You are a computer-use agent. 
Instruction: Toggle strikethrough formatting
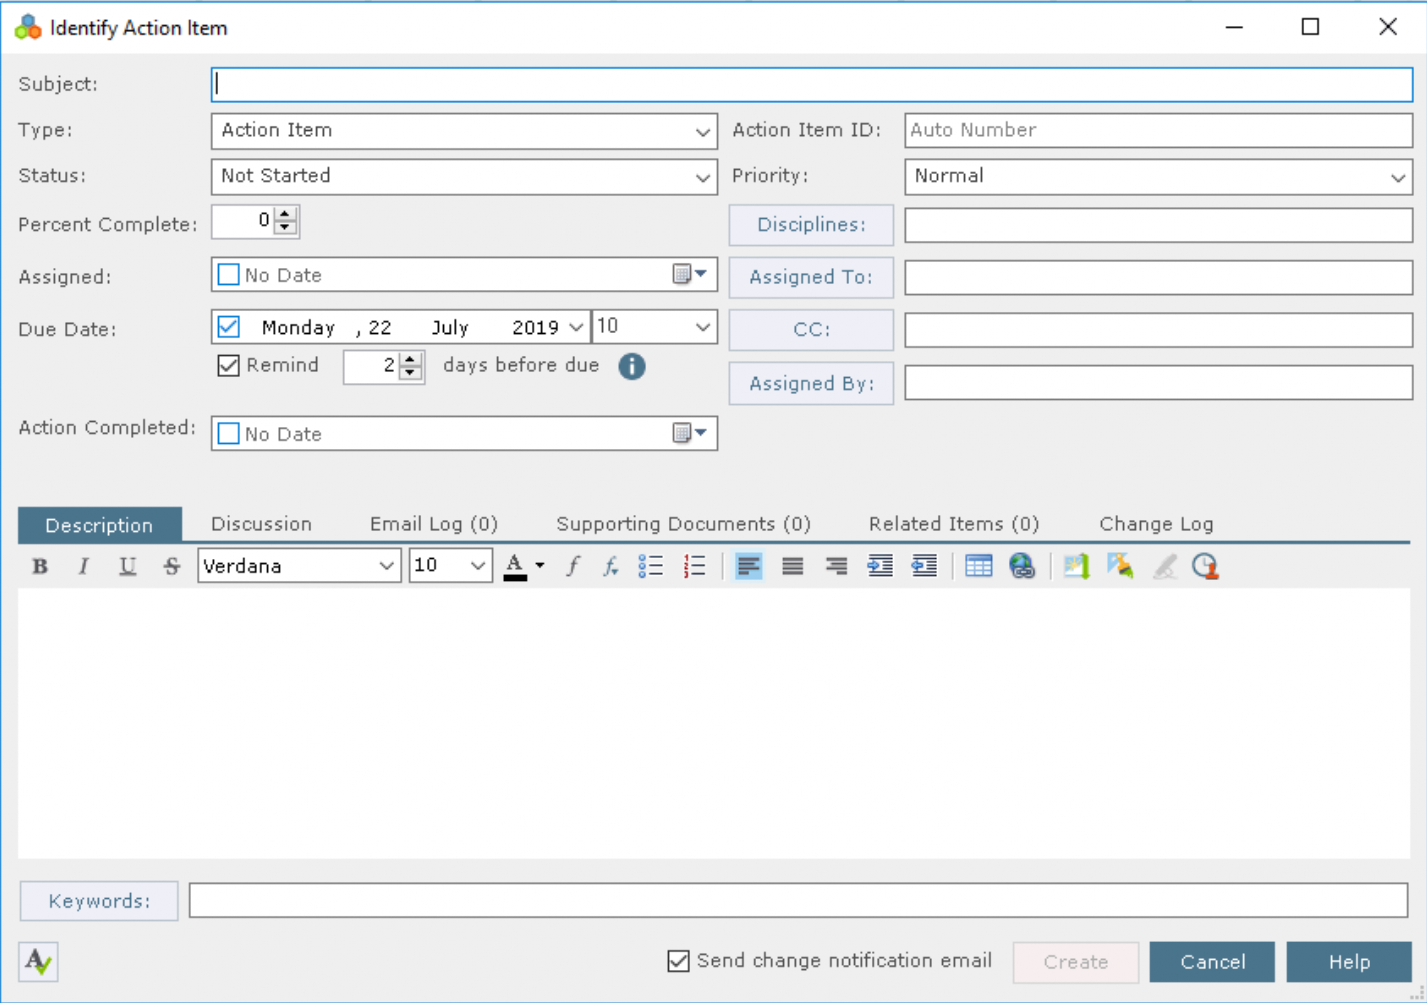pyautogui.click(x=172, y=566)
